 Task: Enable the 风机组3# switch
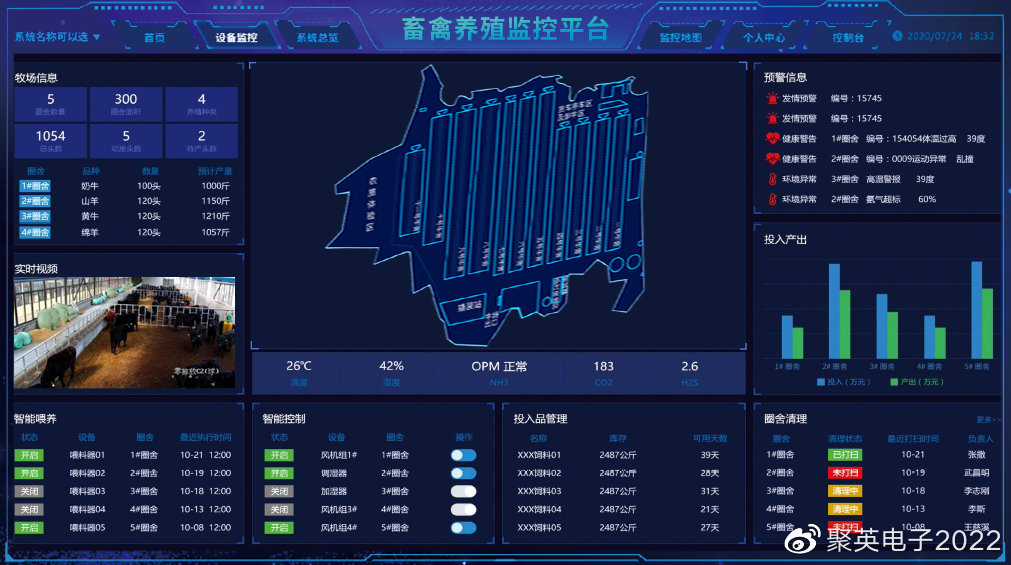click(463, 510)
